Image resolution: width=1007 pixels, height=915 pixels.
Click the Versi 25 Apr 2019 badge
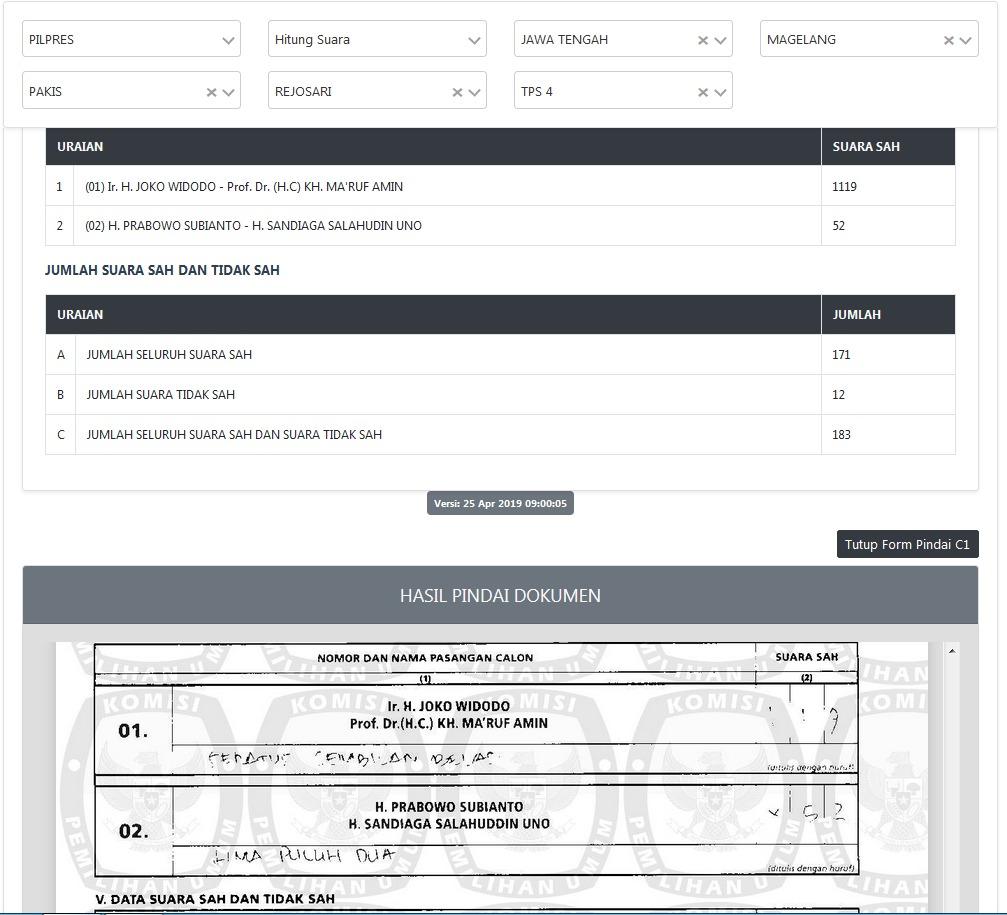coord(500,503)
